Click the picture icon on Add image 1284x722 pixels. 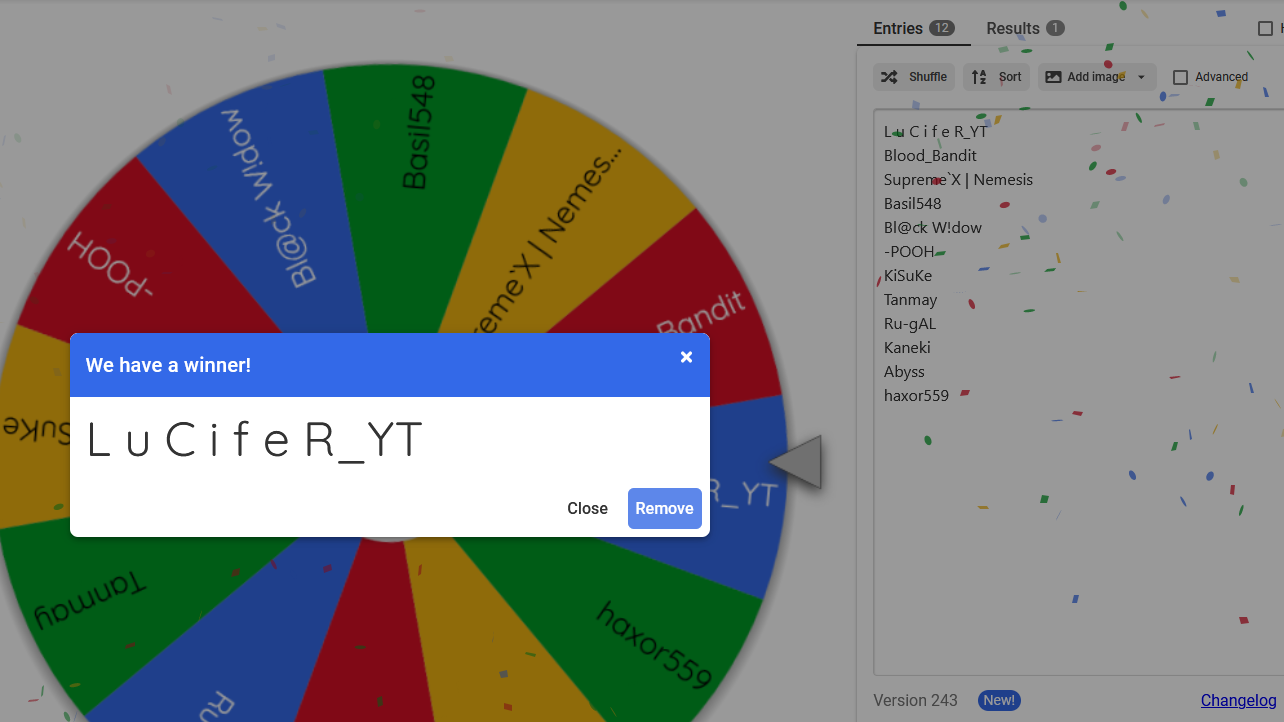click(x=1053, y=77)
